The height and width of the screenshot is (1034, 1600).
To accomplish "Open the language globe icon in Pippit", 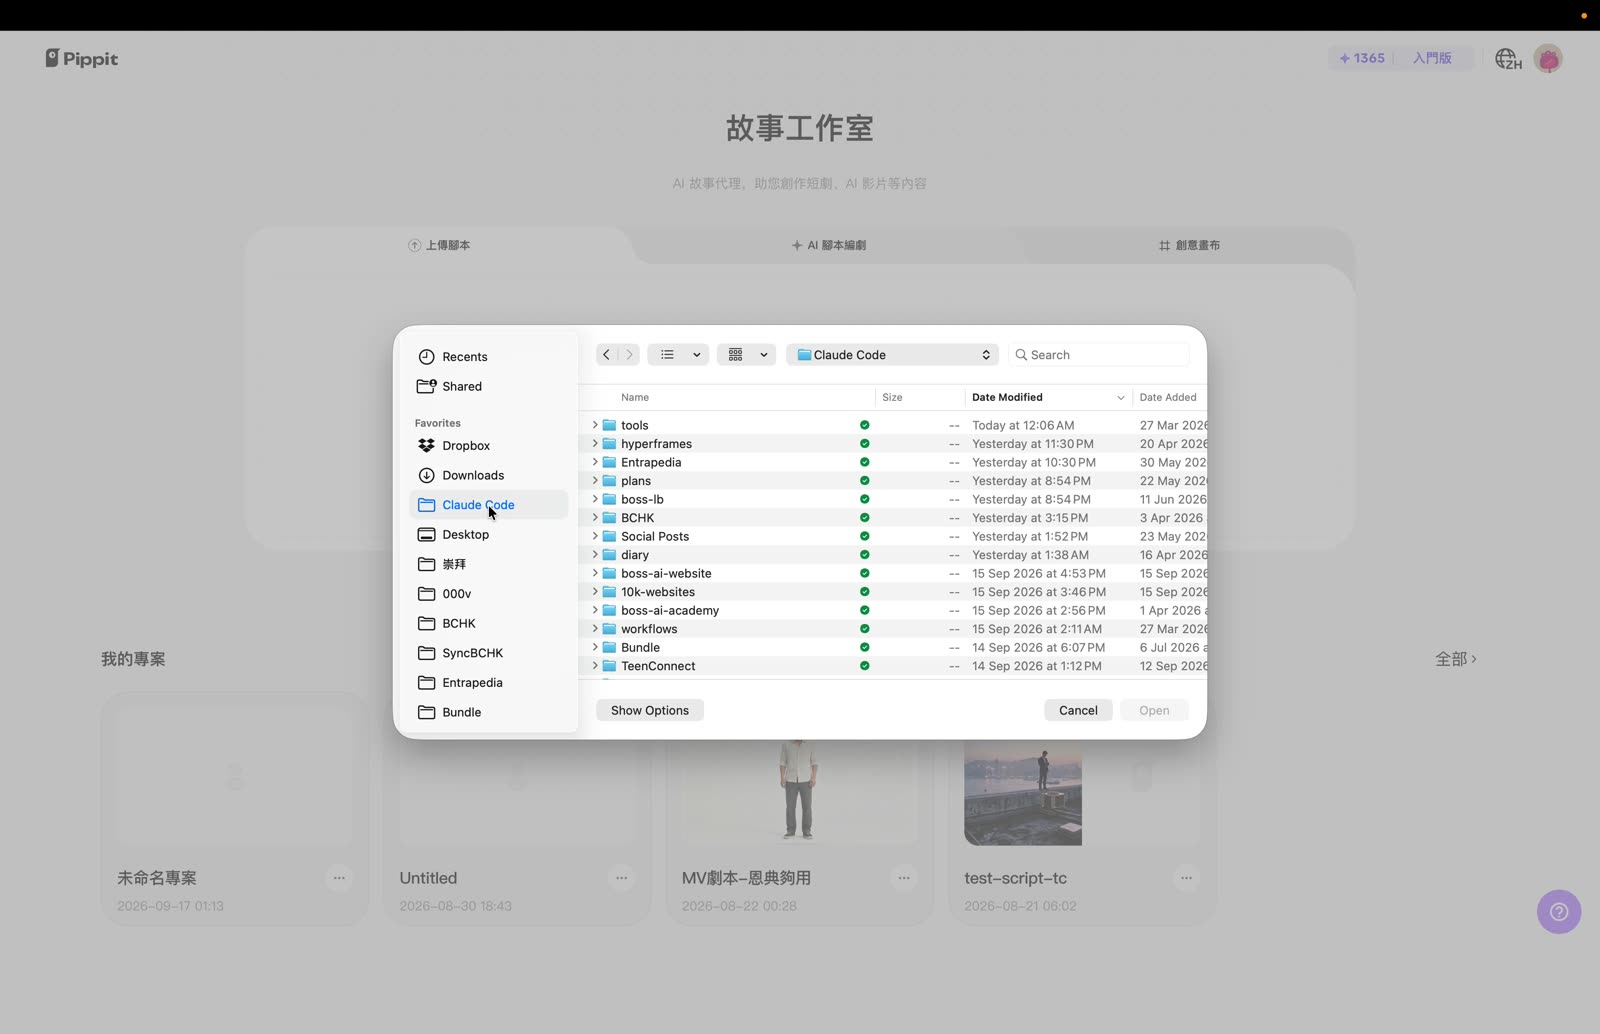I will 1508,59.
